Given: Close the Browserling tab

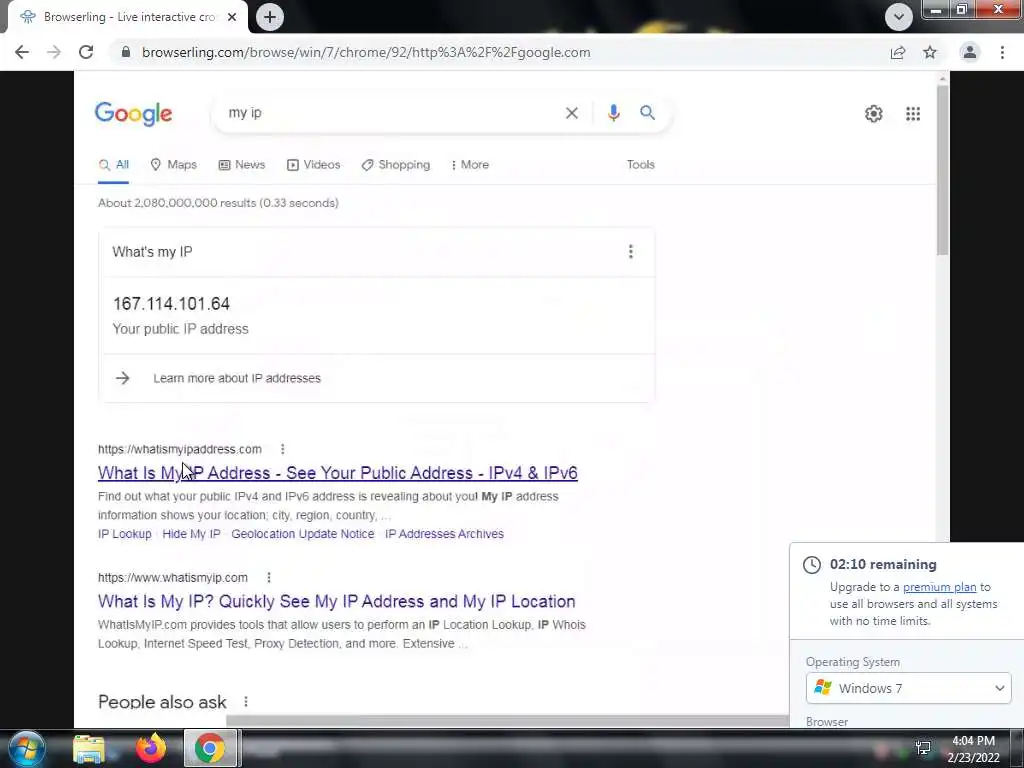Looking at the screenshot, I should pos(232,17).
